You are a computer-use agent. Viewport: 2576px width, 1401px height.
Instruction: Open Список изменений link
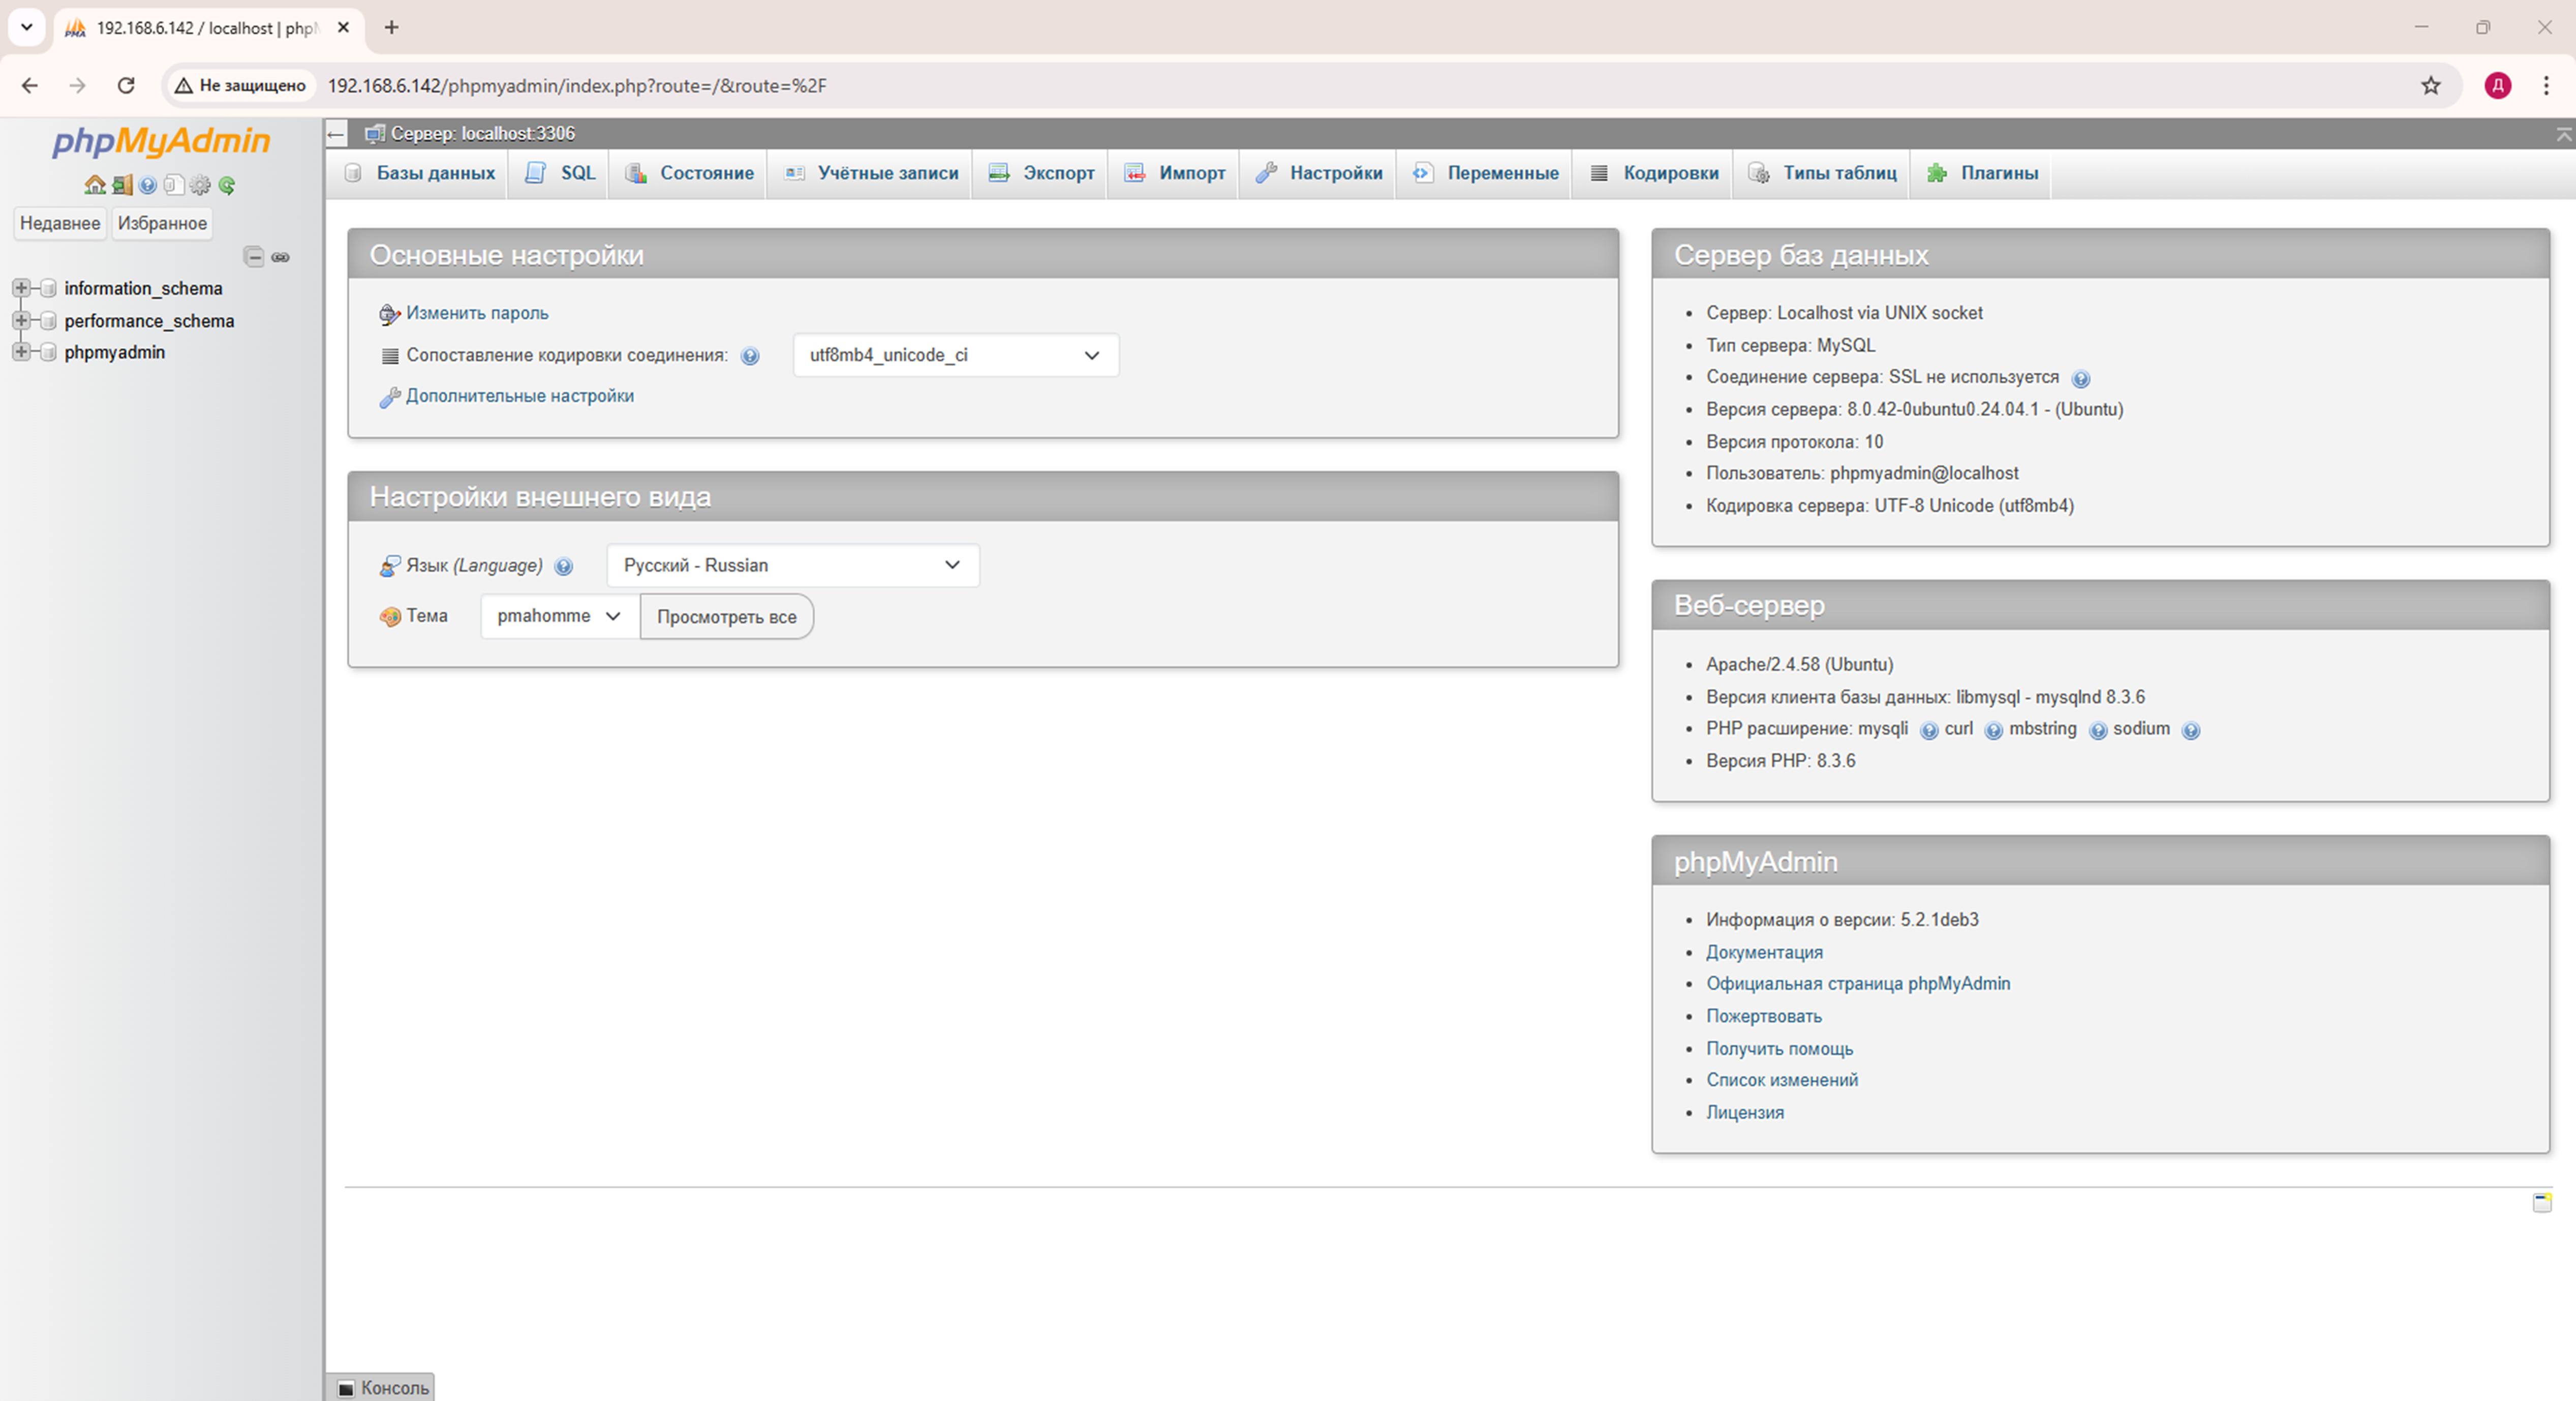[1782, 1080]
